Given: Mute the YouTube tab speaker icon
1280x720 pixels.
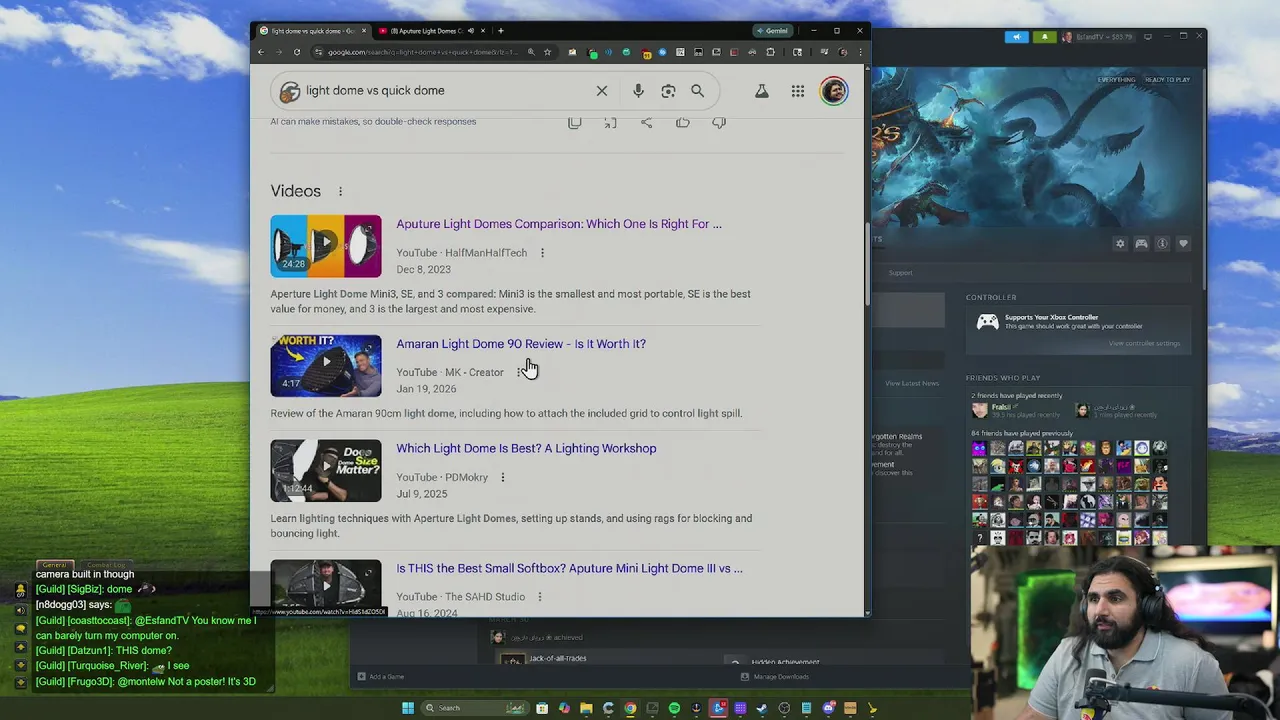Looking at the screenshot, I should 471,31.
